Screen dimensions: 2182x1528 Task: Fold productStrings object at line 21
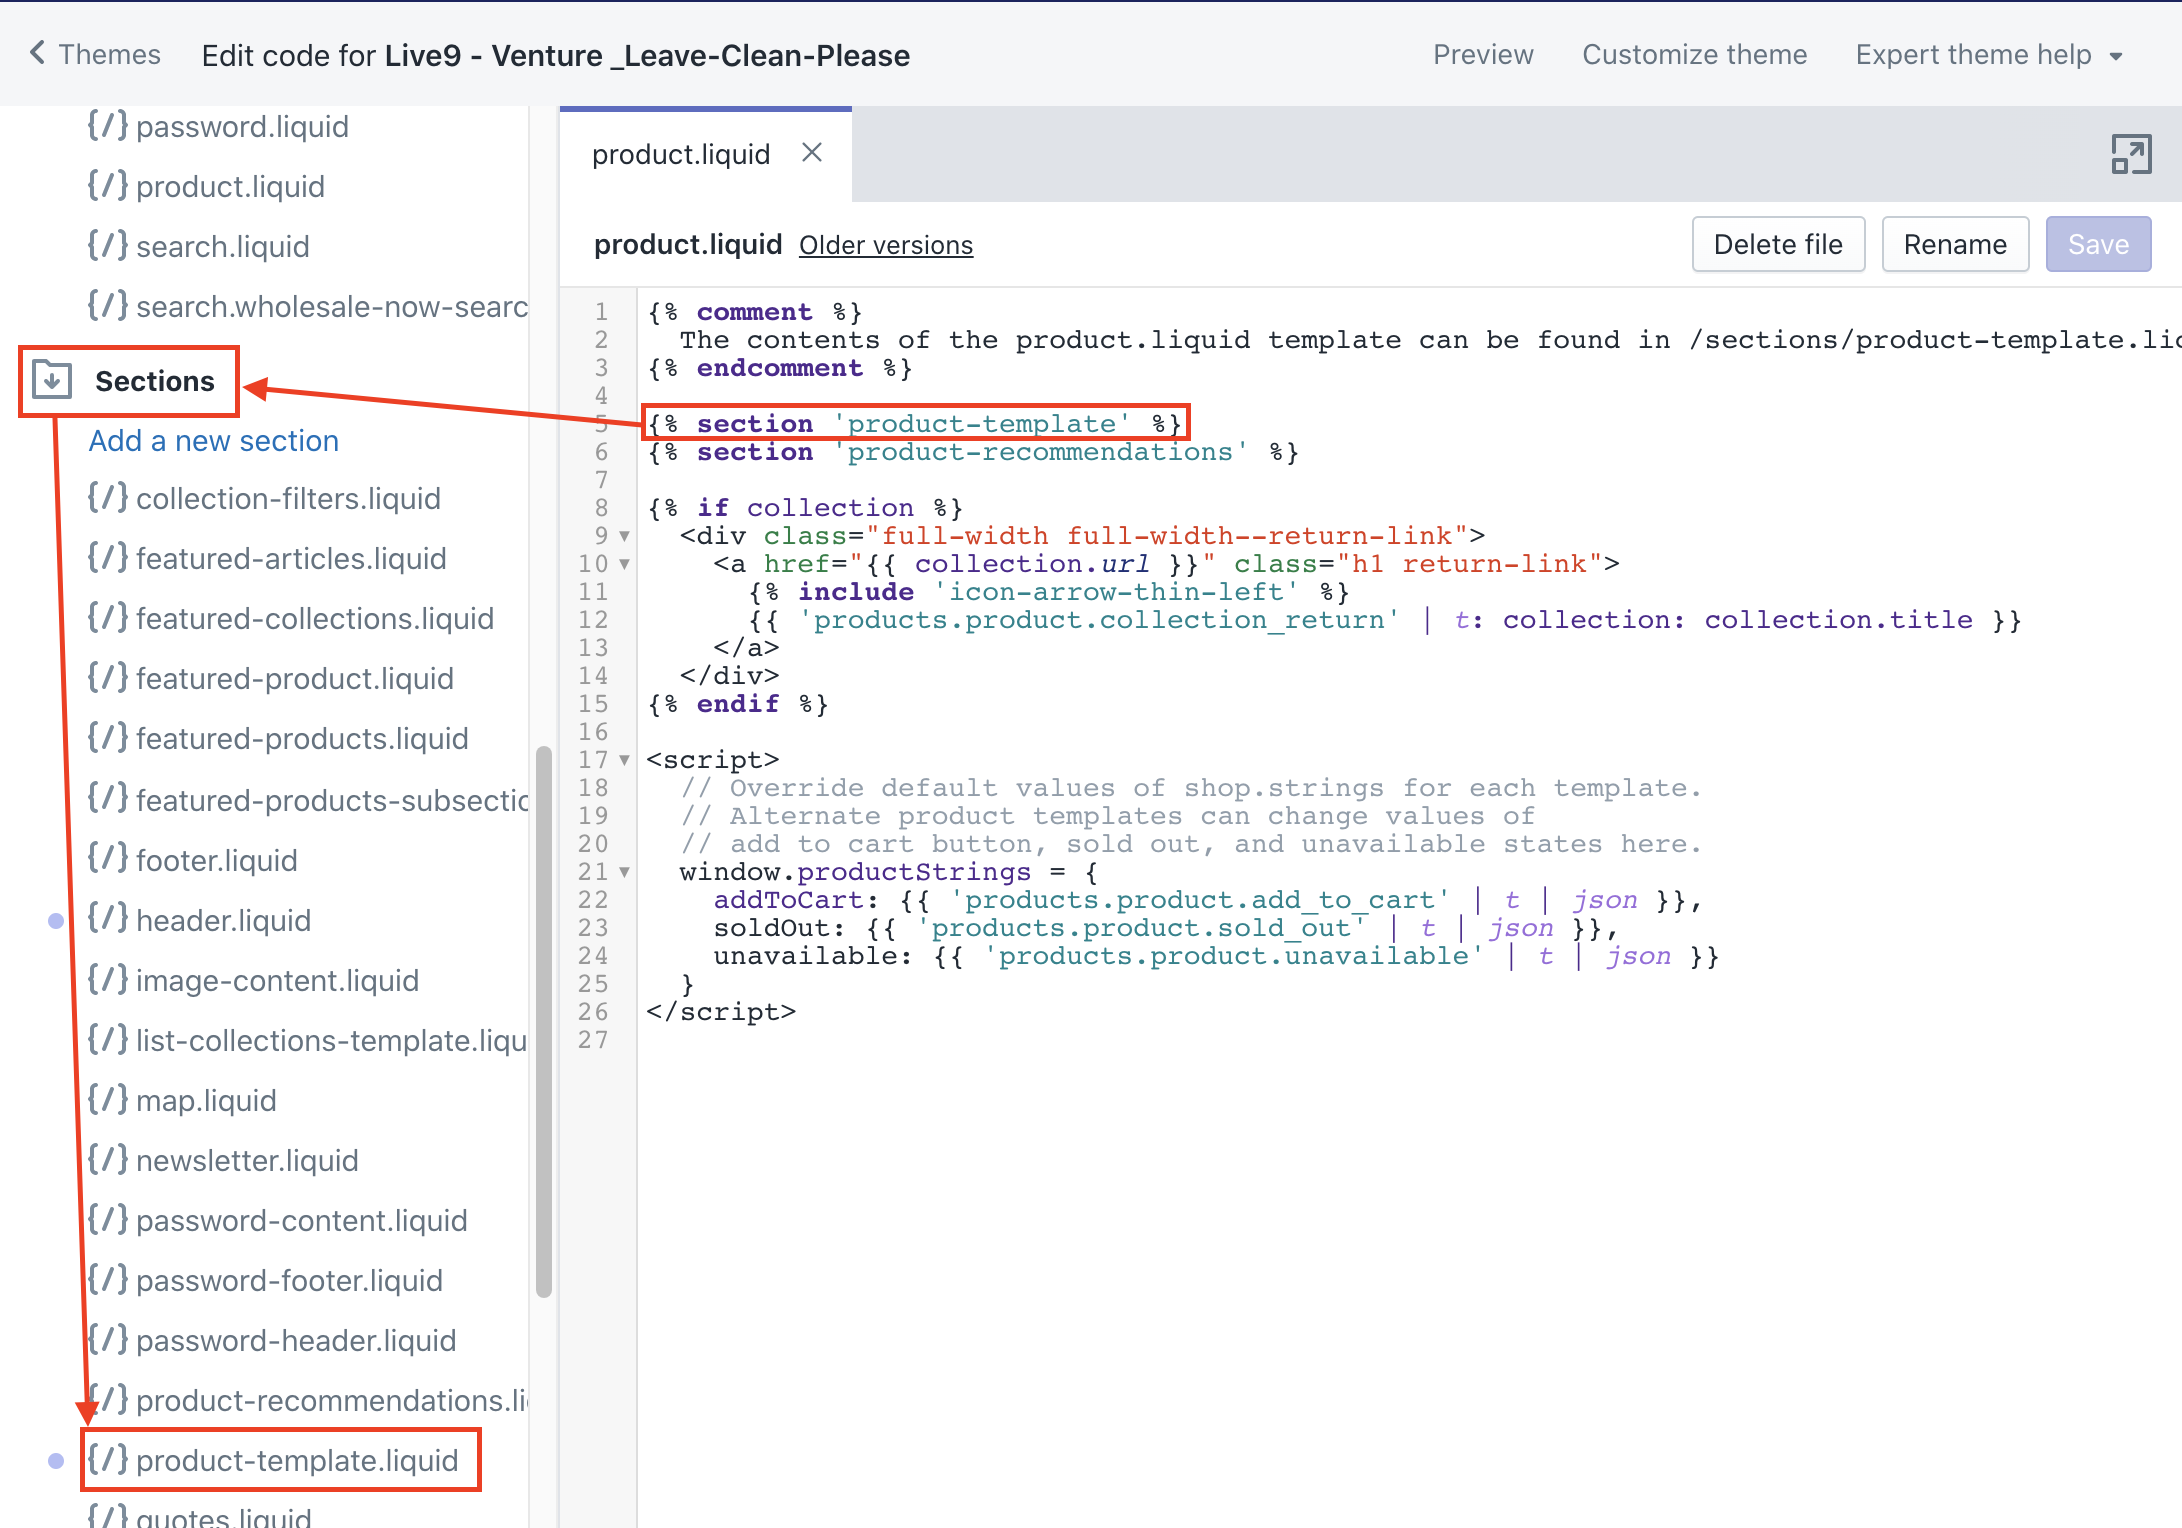624,872
